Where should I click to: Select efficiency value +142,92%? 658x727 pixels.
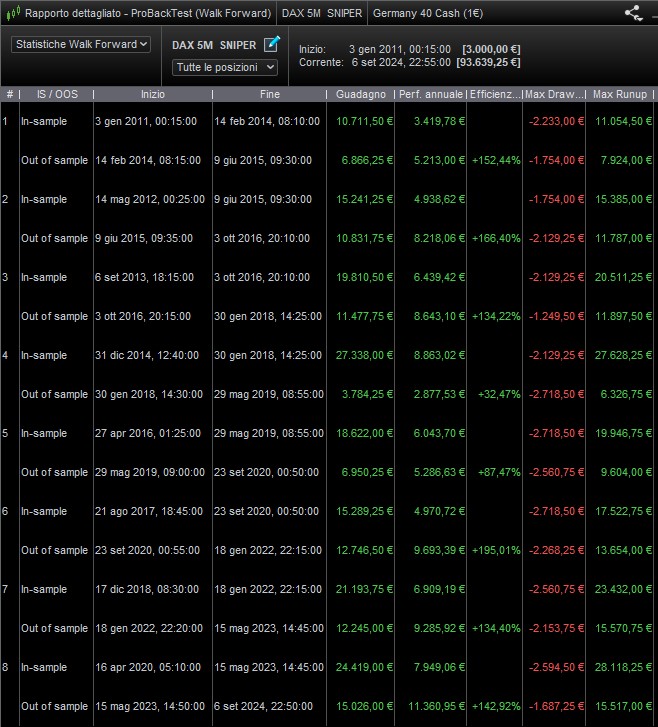point(496,706)
